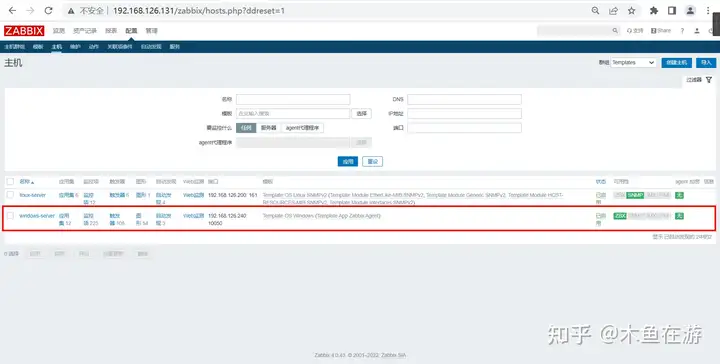
Task: Reload the page with the refresh icon
Action: tap(48, 11)
